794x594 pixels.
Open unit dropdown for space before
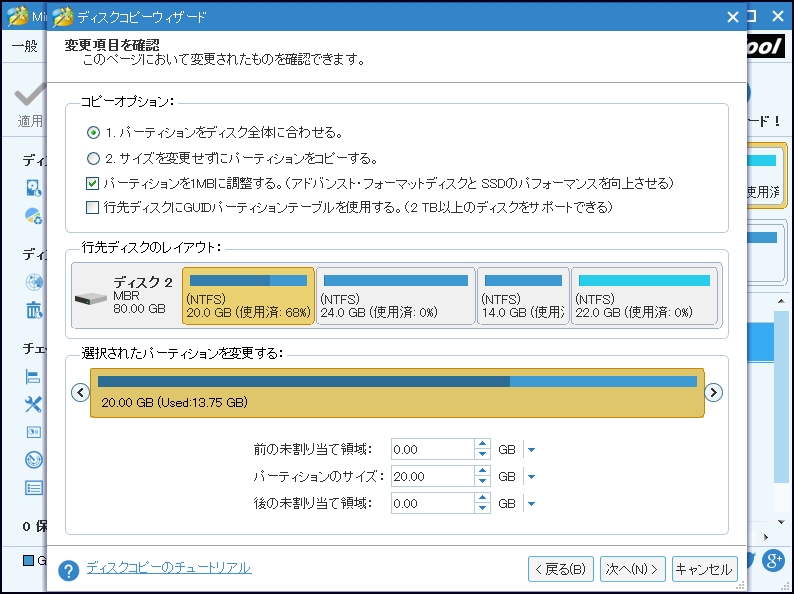click(531, 450)
